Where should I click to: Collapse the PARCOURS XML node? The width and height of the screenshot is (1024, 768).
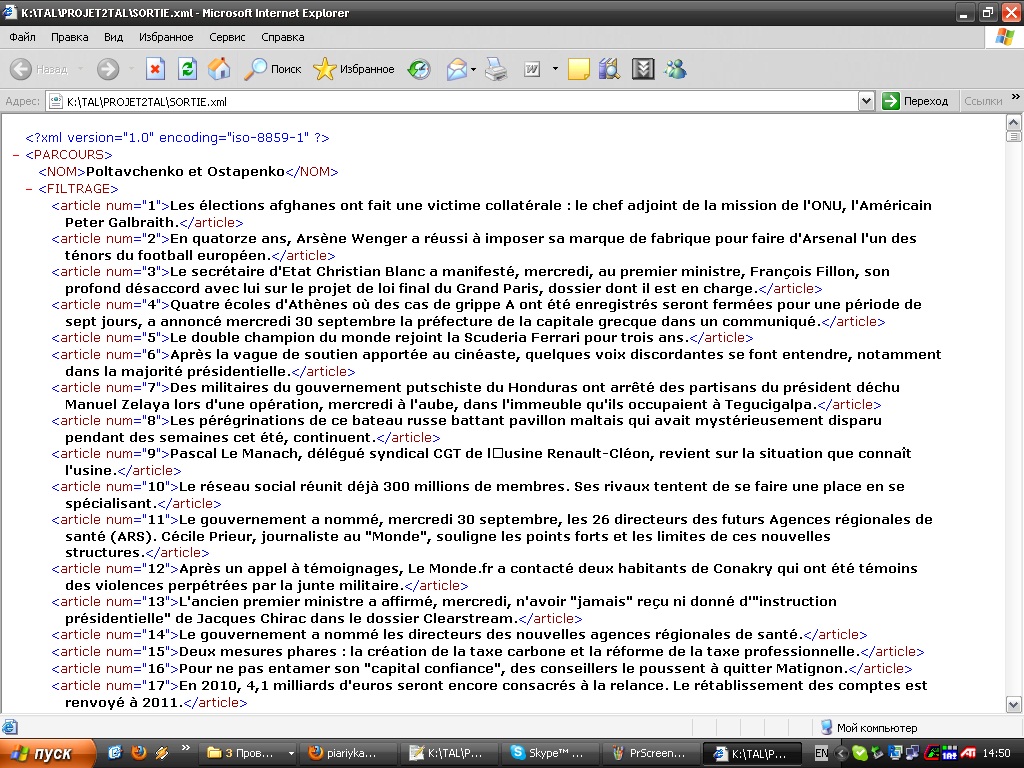coord(16,155)
